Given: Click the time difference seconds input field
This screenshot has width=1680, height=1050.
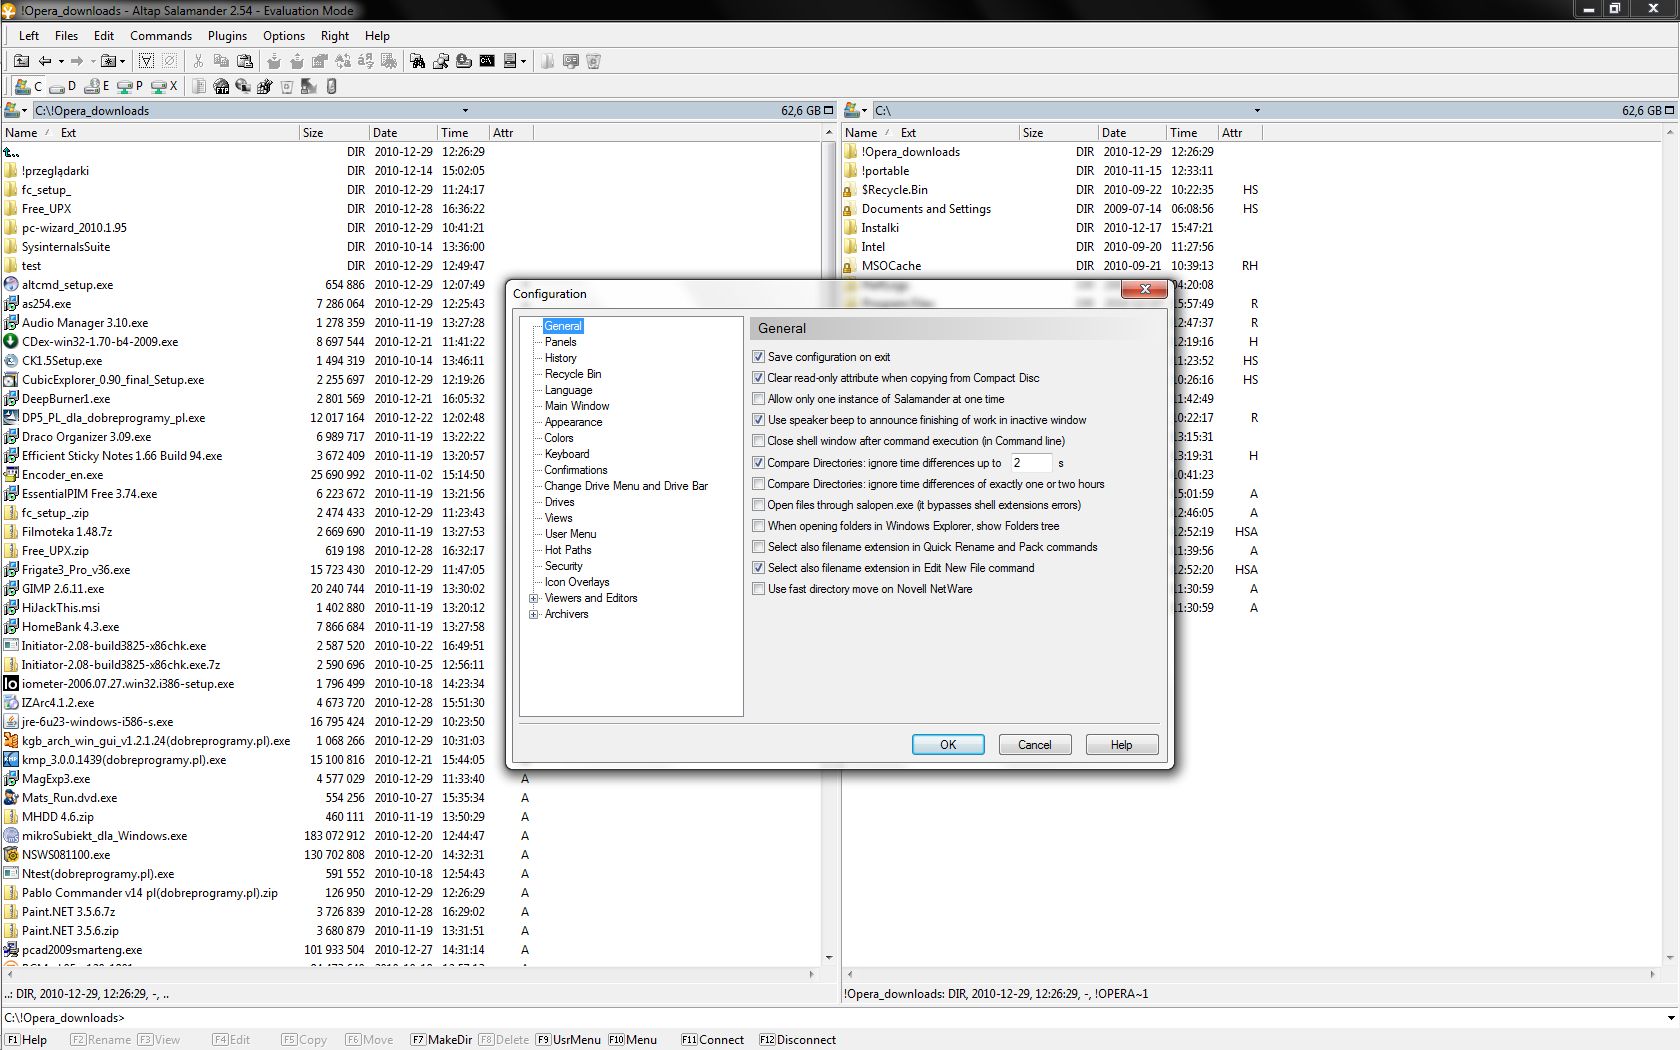Looking at the screenshot, I should (x=1030, y=463).
